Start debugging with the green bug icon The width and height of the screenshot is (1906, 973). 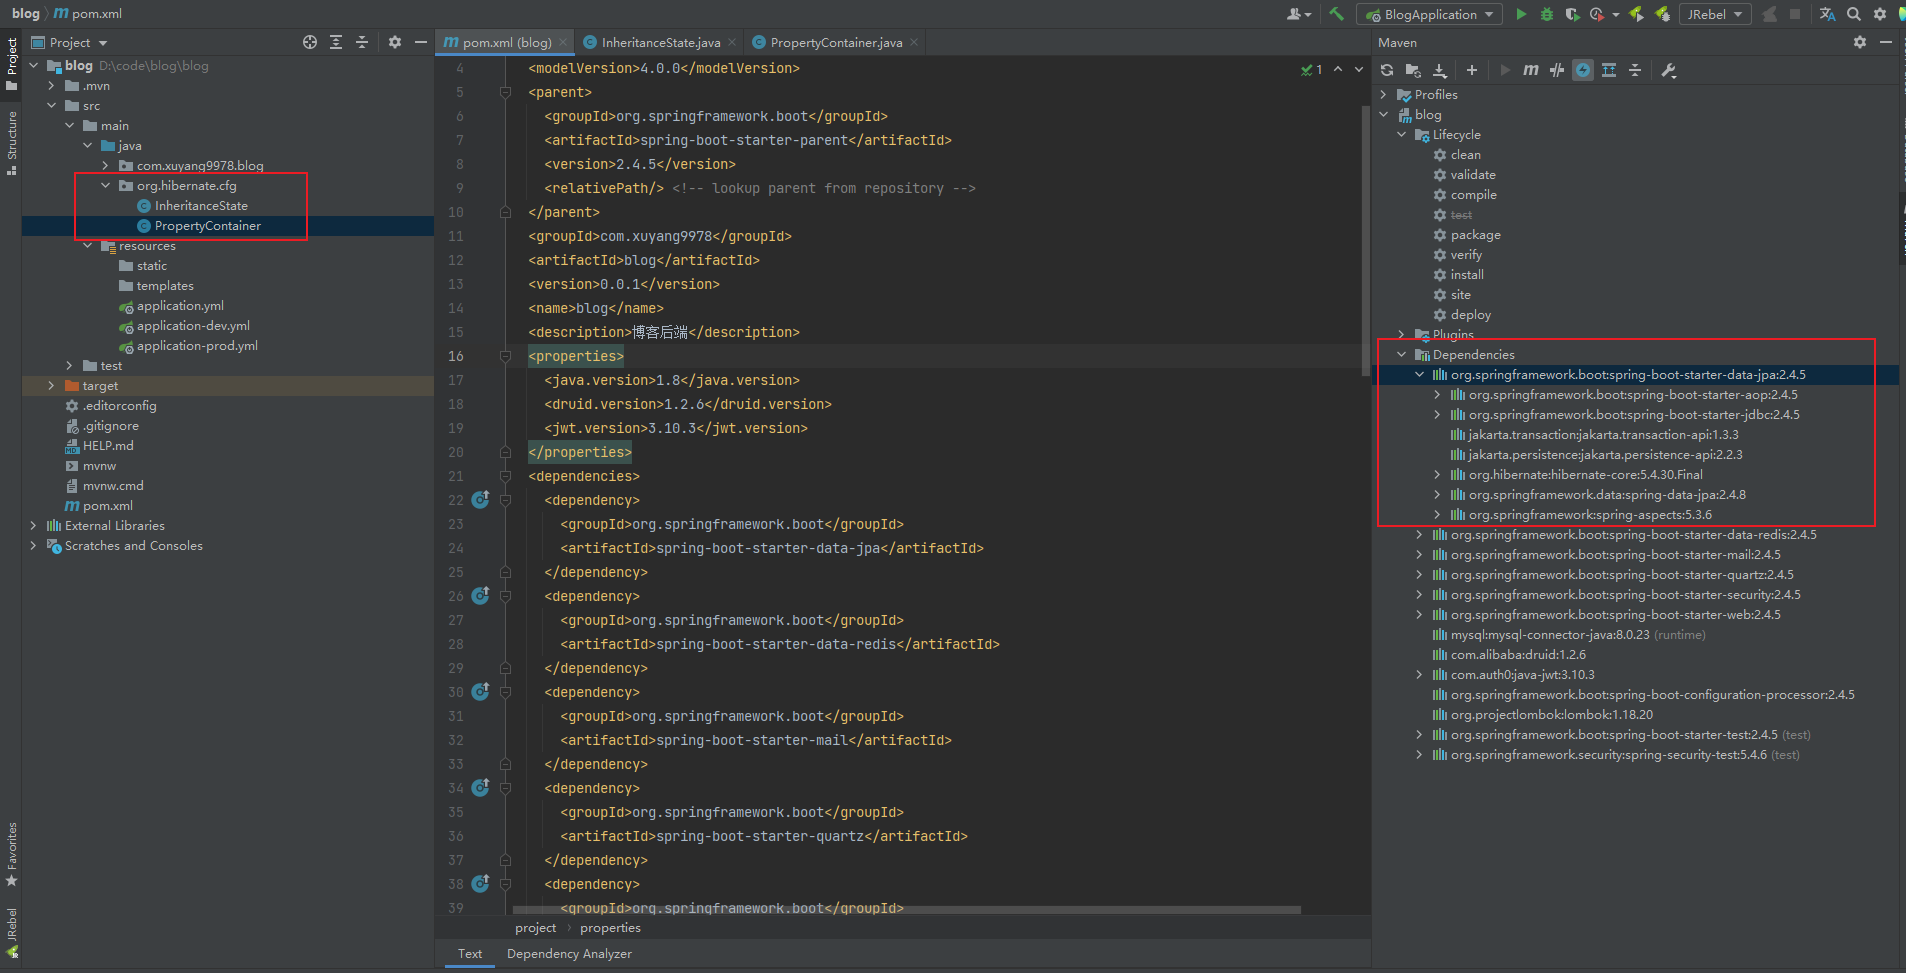click(1547, 14)
